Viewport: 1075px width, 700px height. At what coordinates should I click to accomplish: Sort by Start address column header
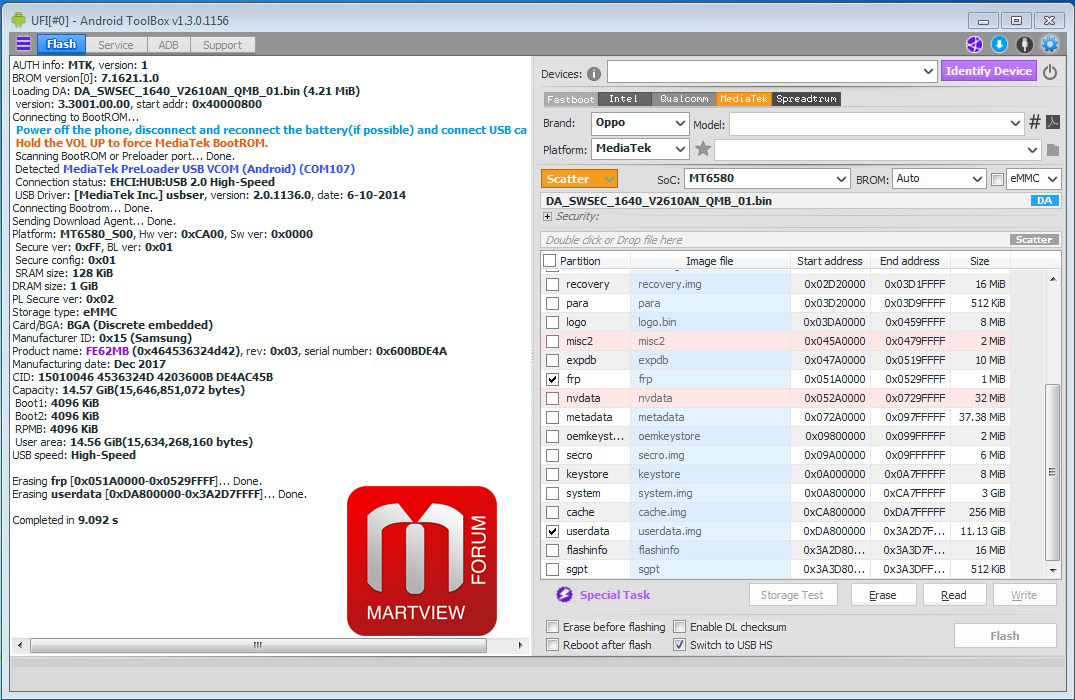tap(830, 261)
